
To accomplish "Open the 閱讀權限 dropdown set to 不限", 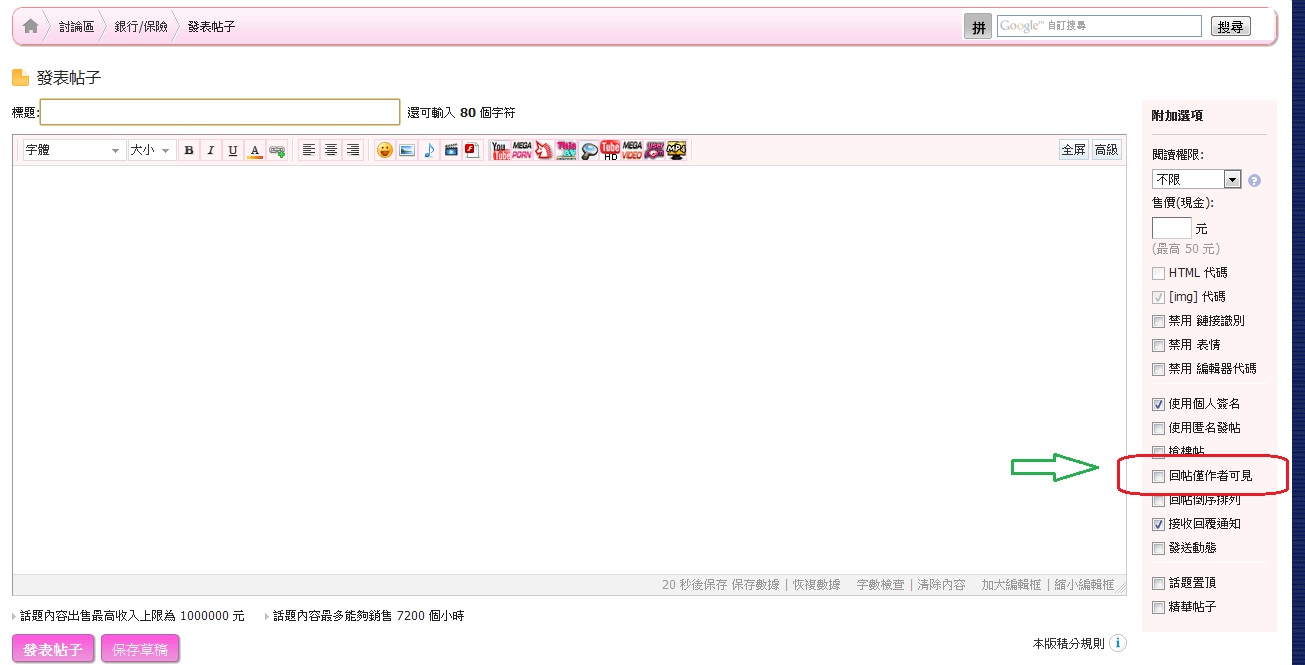I will (x=1196, y=180).
